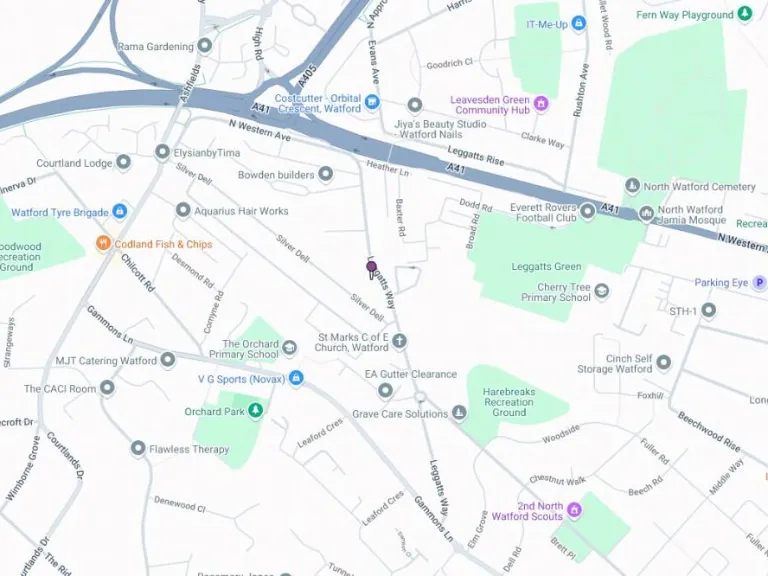Select the Codland Fish & Chips restaurant icon
768x576 pixels.
tap(103, 242)
